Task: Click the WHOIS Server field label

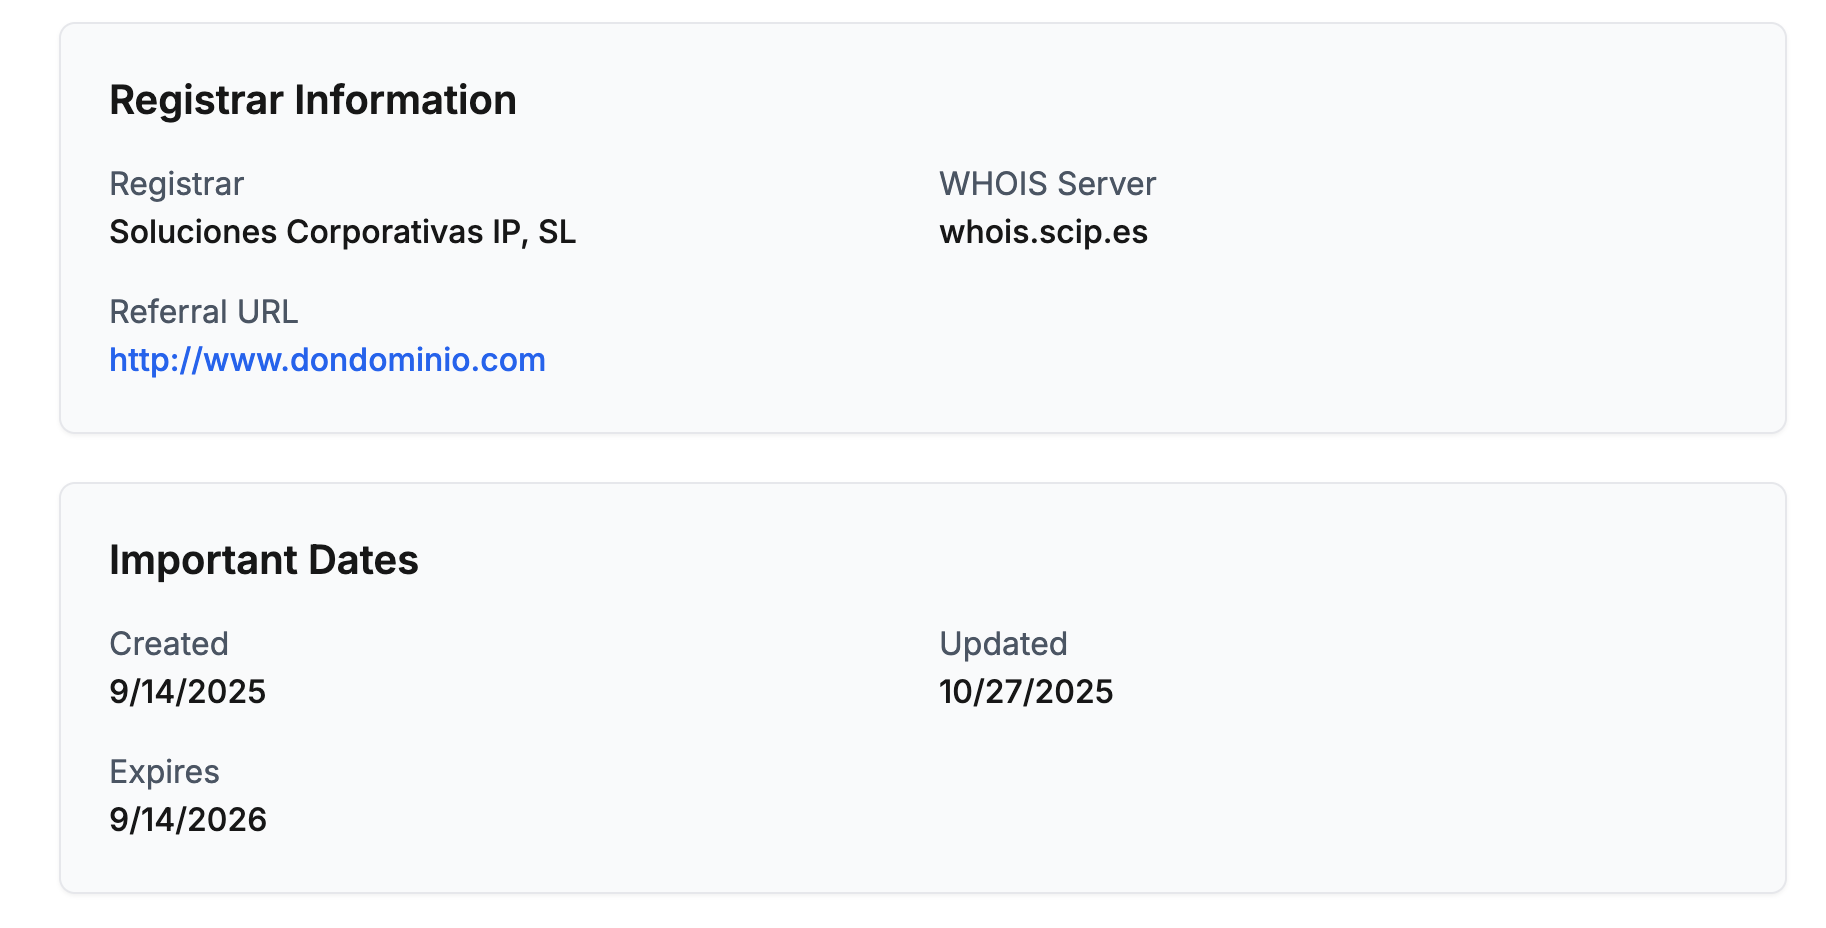Action: (x=1047, y=184)
